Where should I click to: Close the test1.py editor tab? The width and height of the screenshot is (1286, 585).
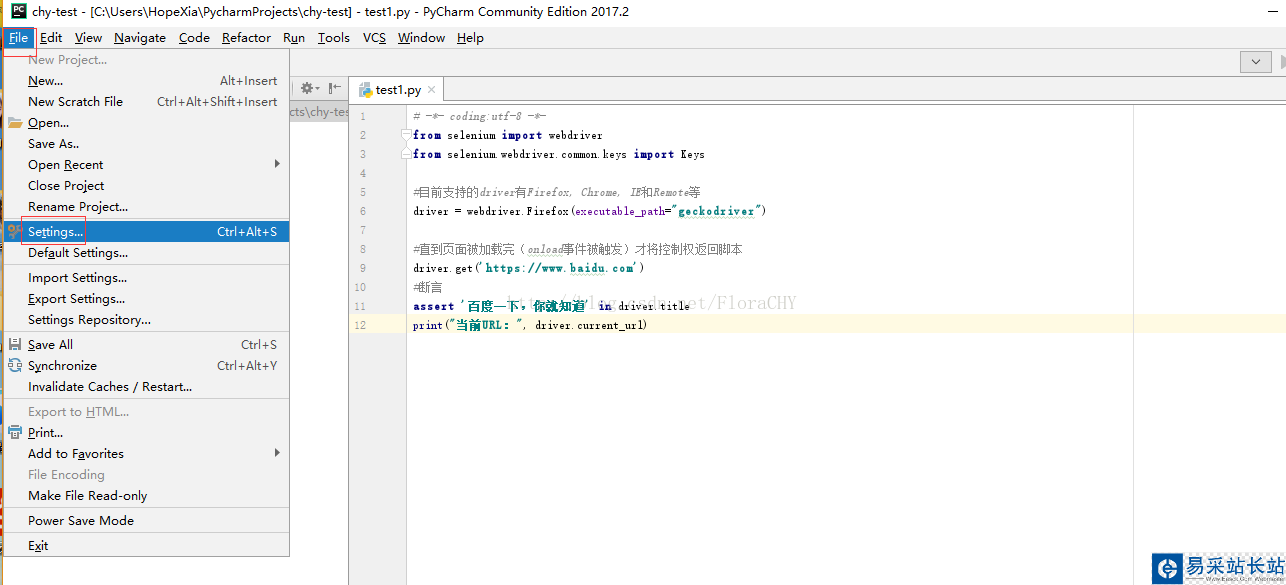coord(431,90)
